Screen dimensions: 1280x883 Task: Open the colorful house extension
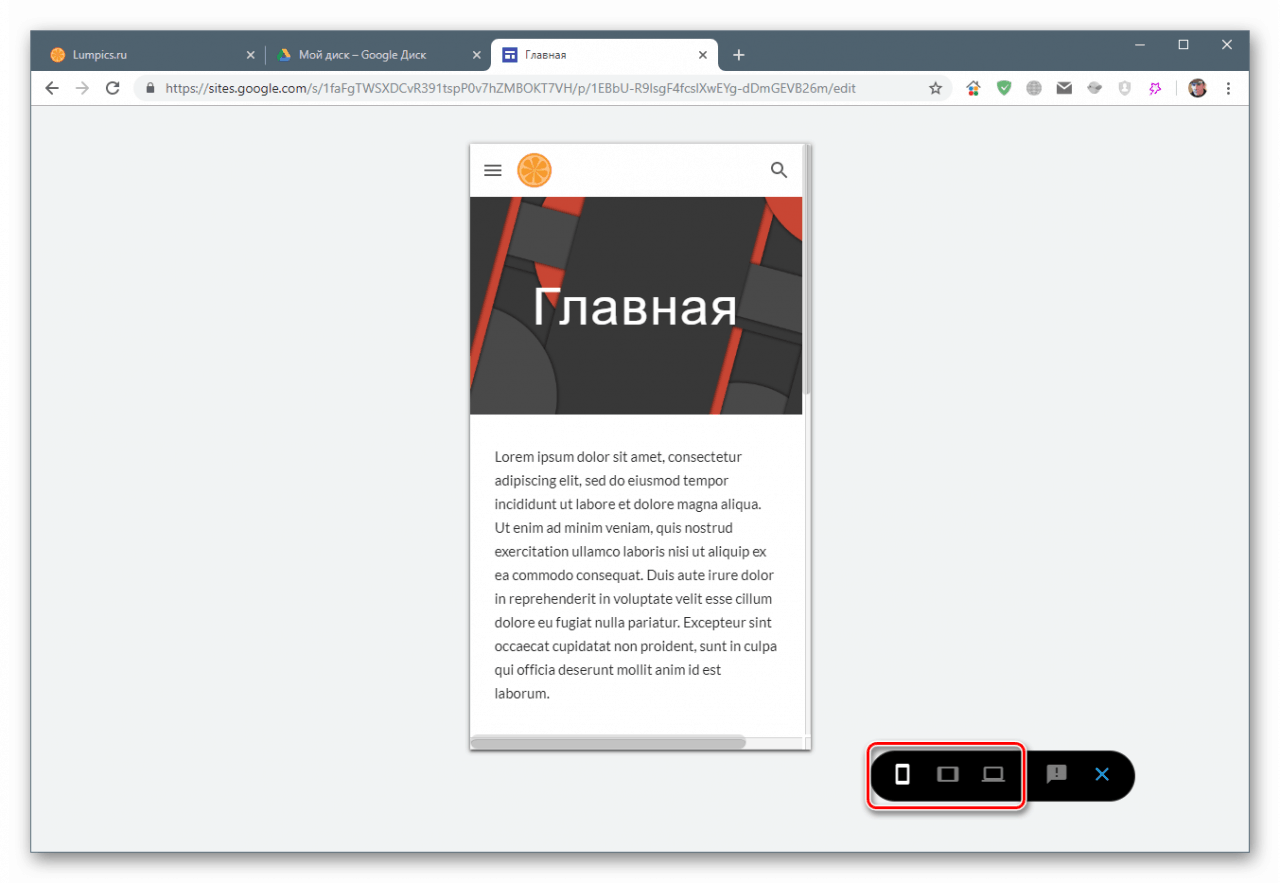(973, 88)
